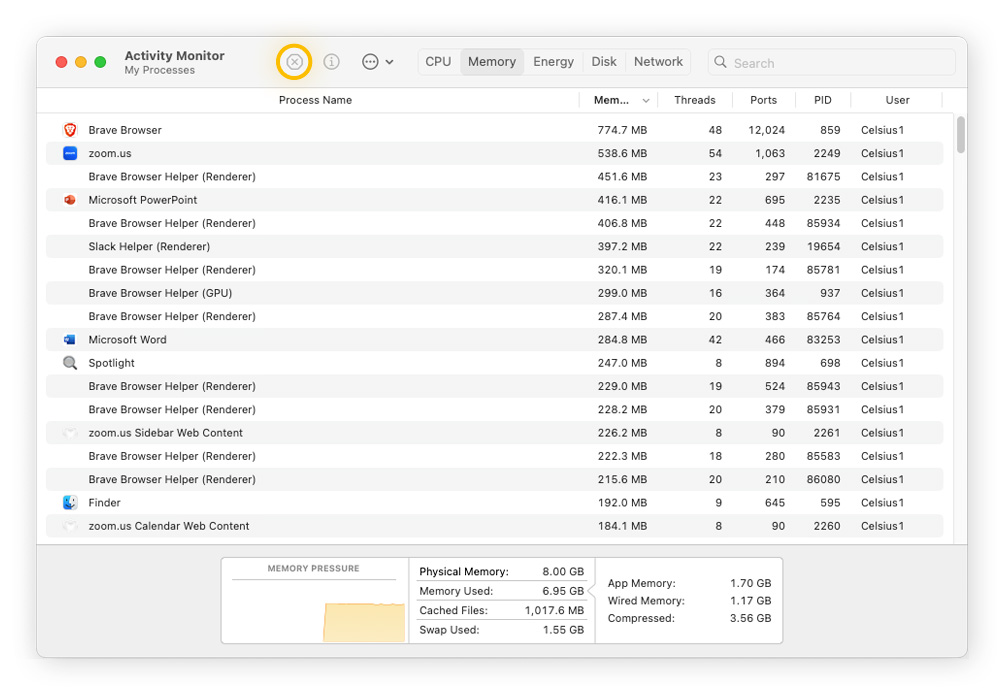Click the Microsoft Word icon
This screenshot has height=694, width=1005.
[x=70, y=340]
